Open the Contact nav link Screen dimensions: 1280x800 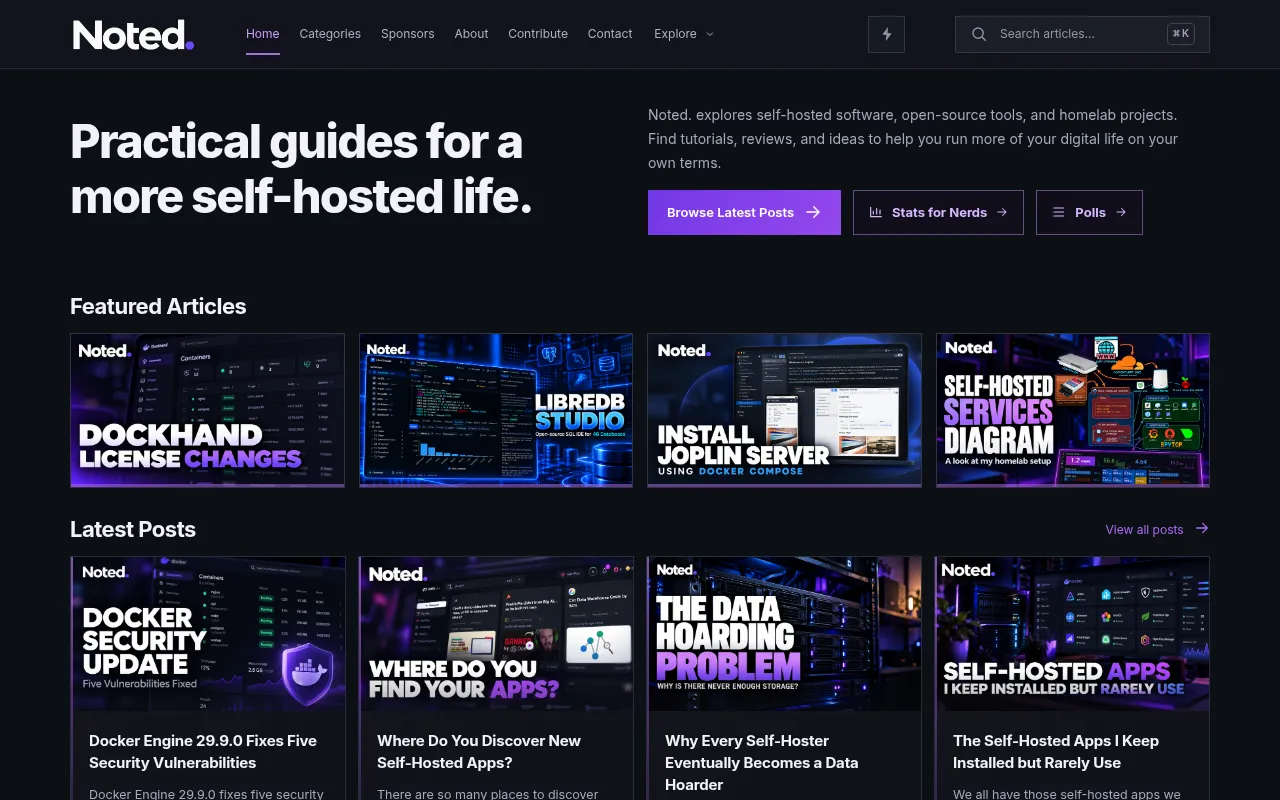(610, 34)
